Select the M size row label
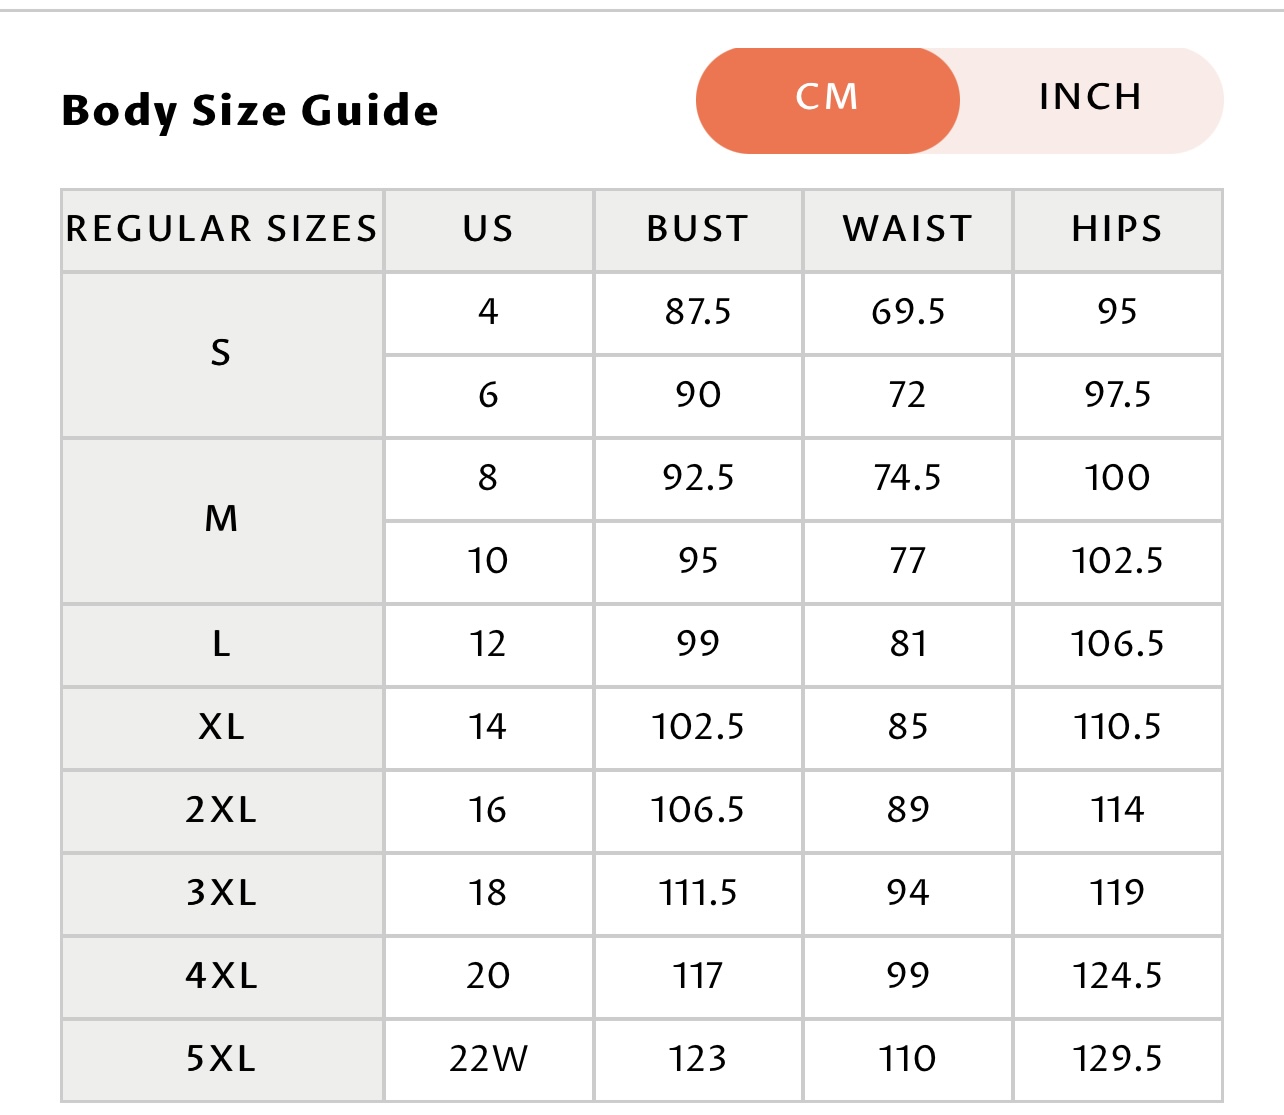Screen dimensions: 1284x1115 [222, 521]
